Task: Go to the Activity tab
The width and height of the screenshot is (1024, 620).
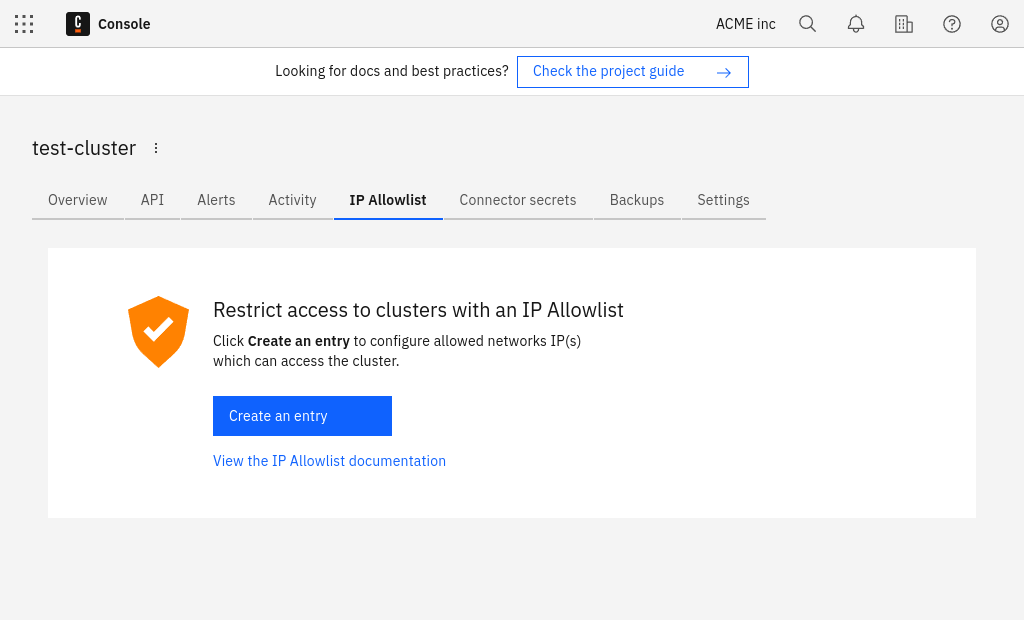Action: point(292,200)
